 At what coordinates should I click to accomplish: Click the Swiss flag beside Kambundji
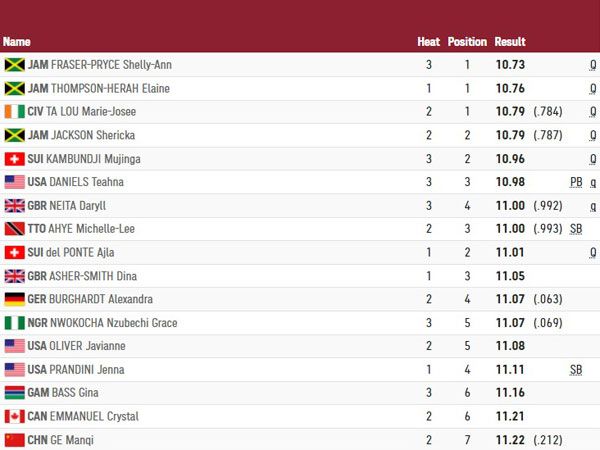pyautogui.click(x=14, y=159)
